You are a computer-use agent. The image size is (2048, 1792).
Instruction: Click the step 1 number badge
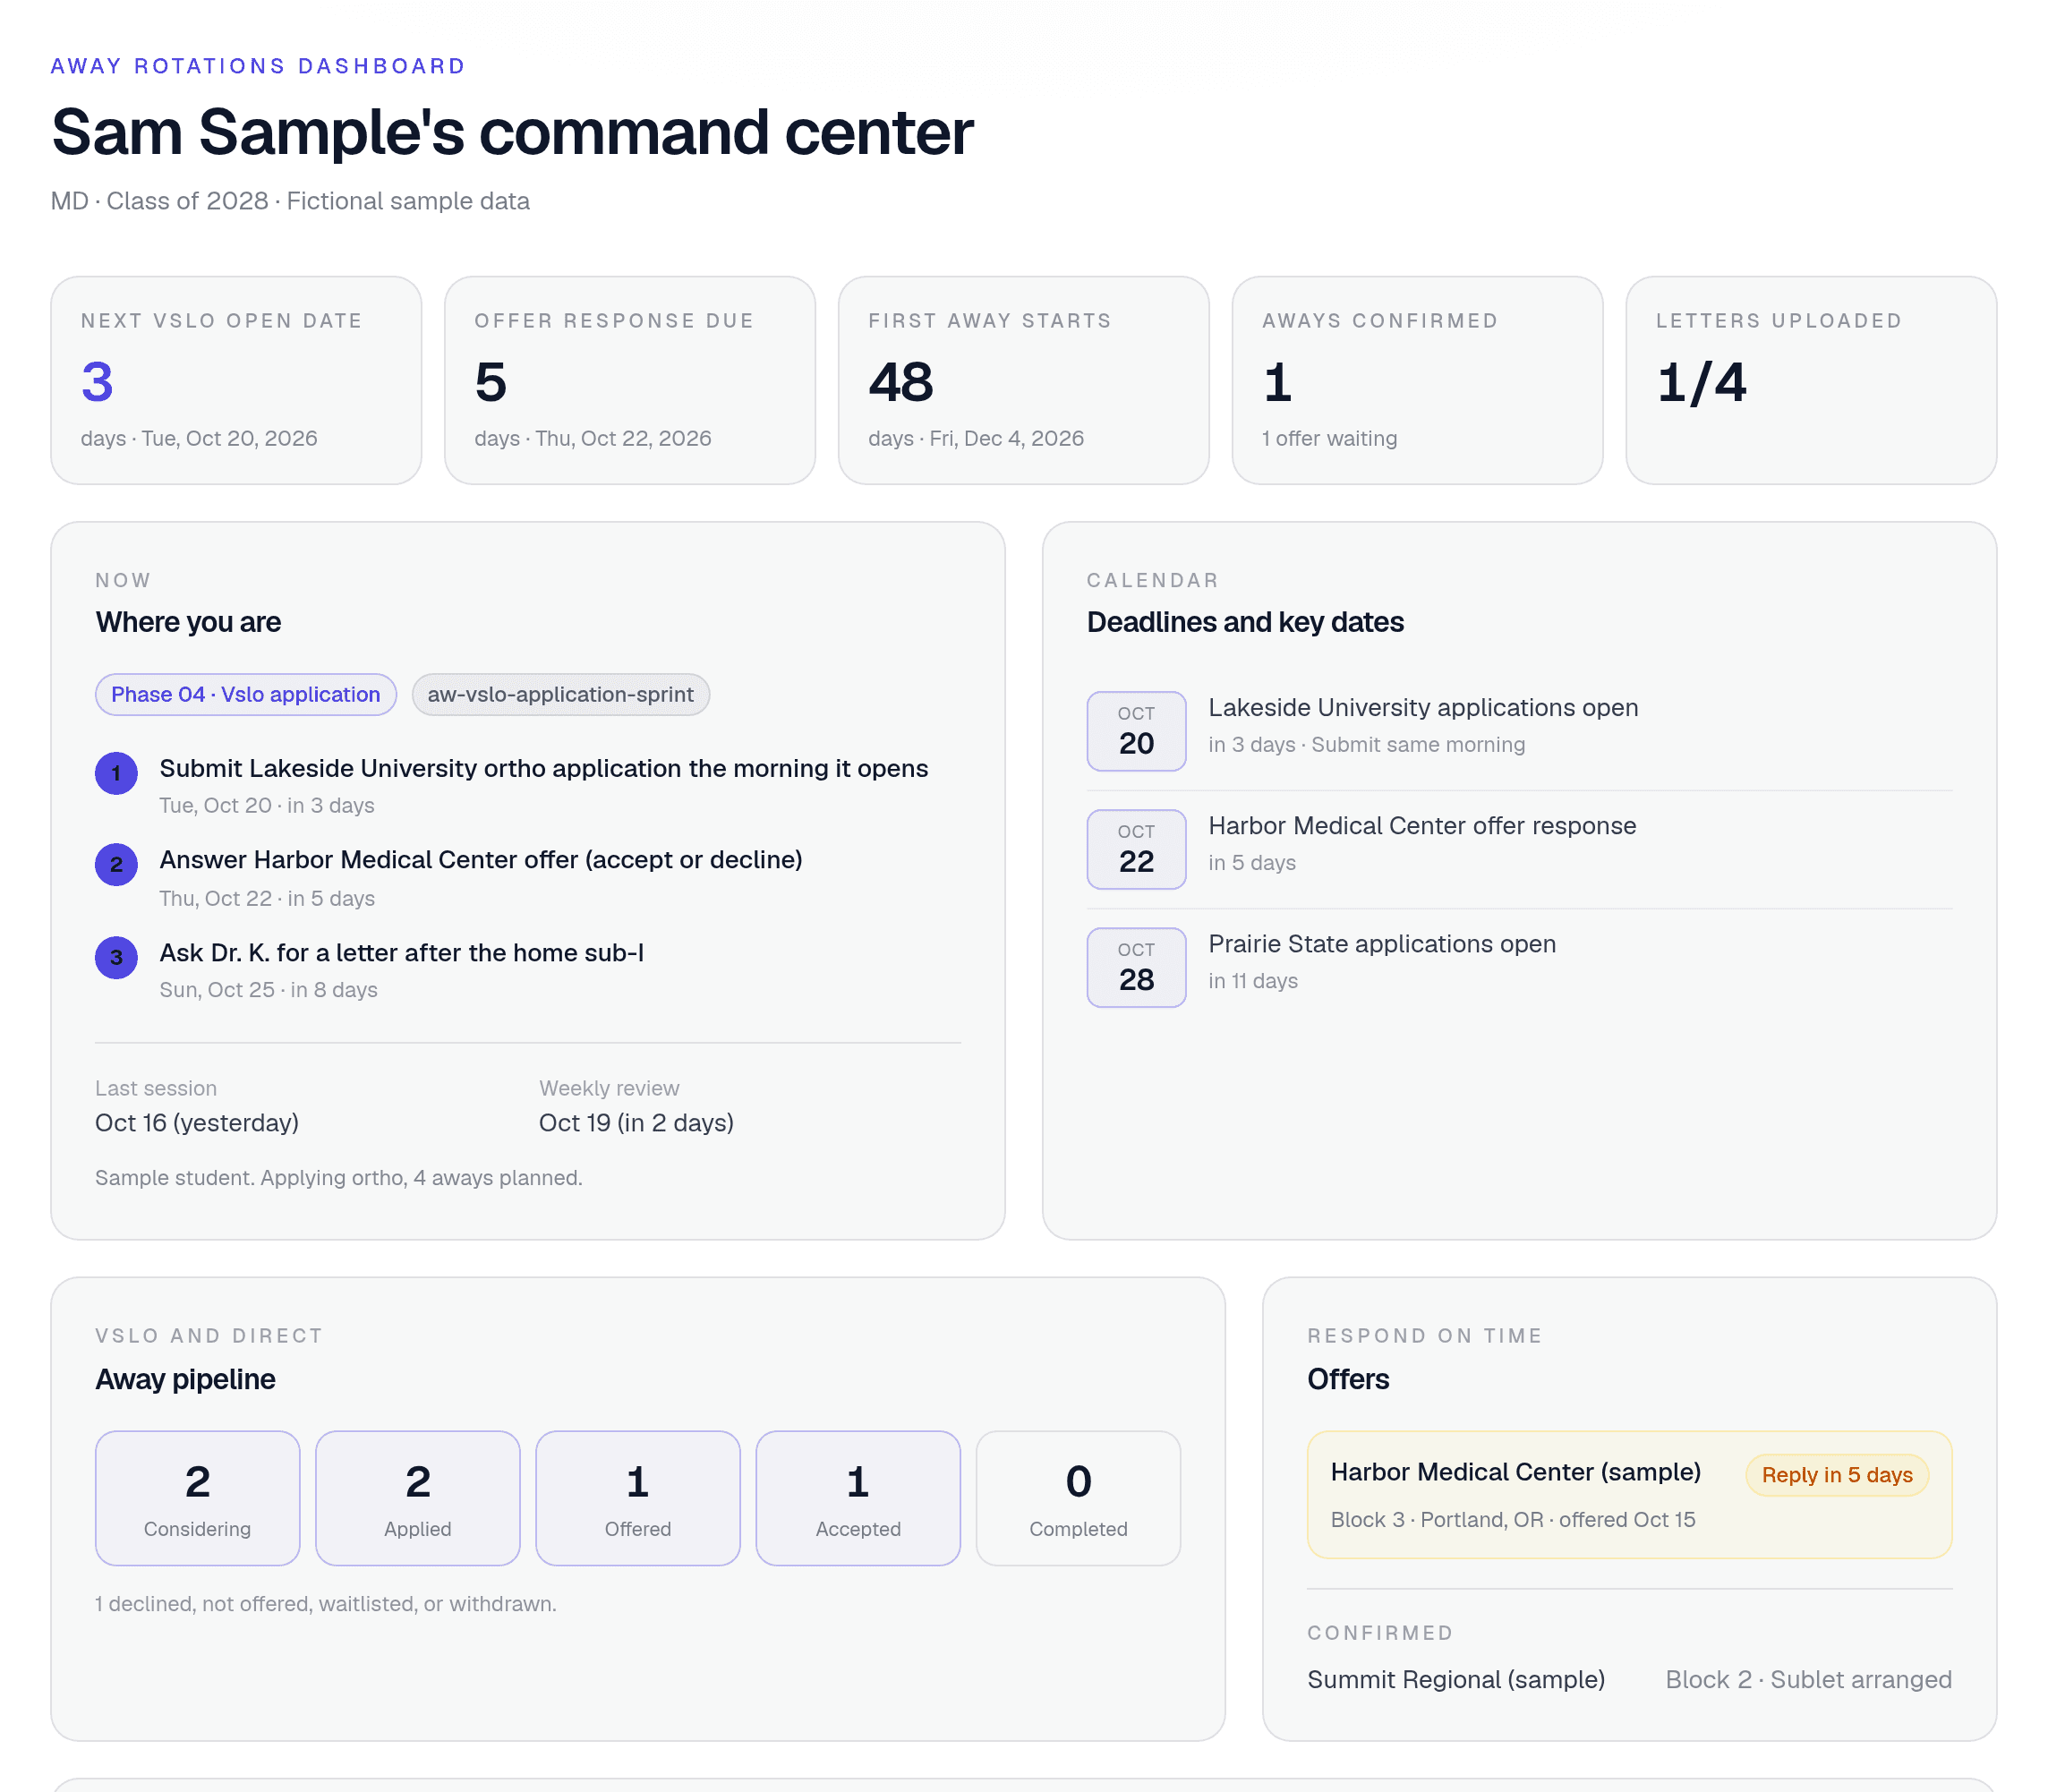click(x=116, y=773)
